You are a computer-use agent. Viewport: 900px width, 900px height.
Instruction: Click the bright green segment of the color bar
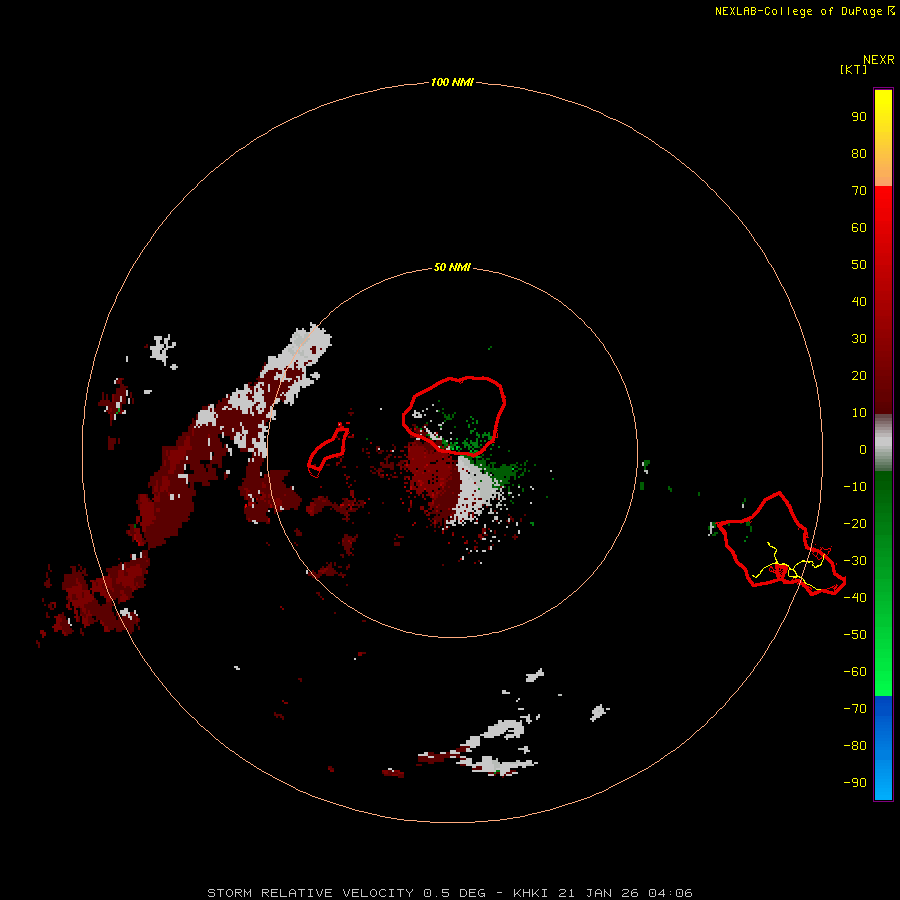(883, 583)
